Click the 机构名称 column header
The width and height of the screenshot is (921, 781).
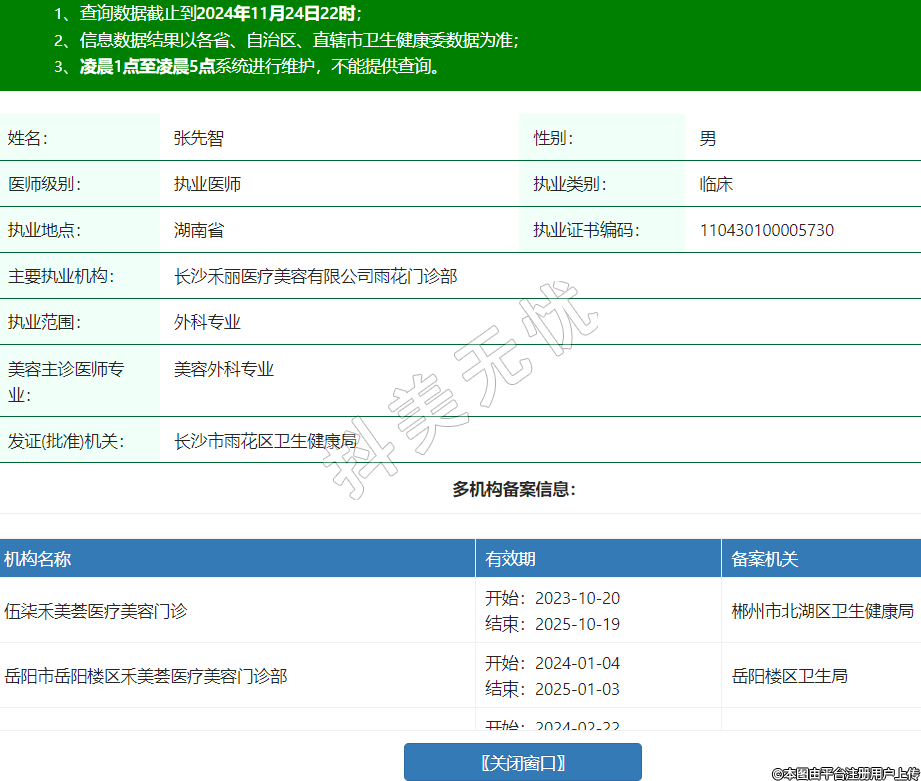click(38, 559)
